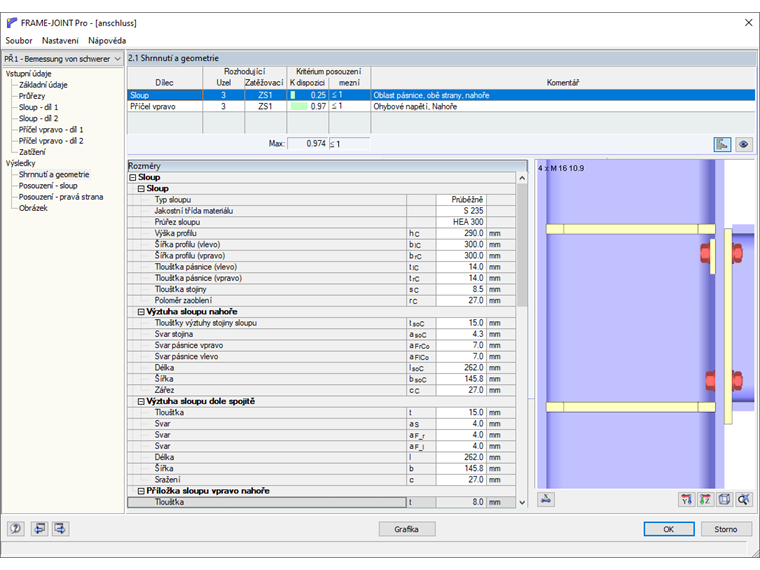Collapse Výztuha sloupu dole spojitě group
The width and height of the screenshot is (760, 570).
click(141, 401)
